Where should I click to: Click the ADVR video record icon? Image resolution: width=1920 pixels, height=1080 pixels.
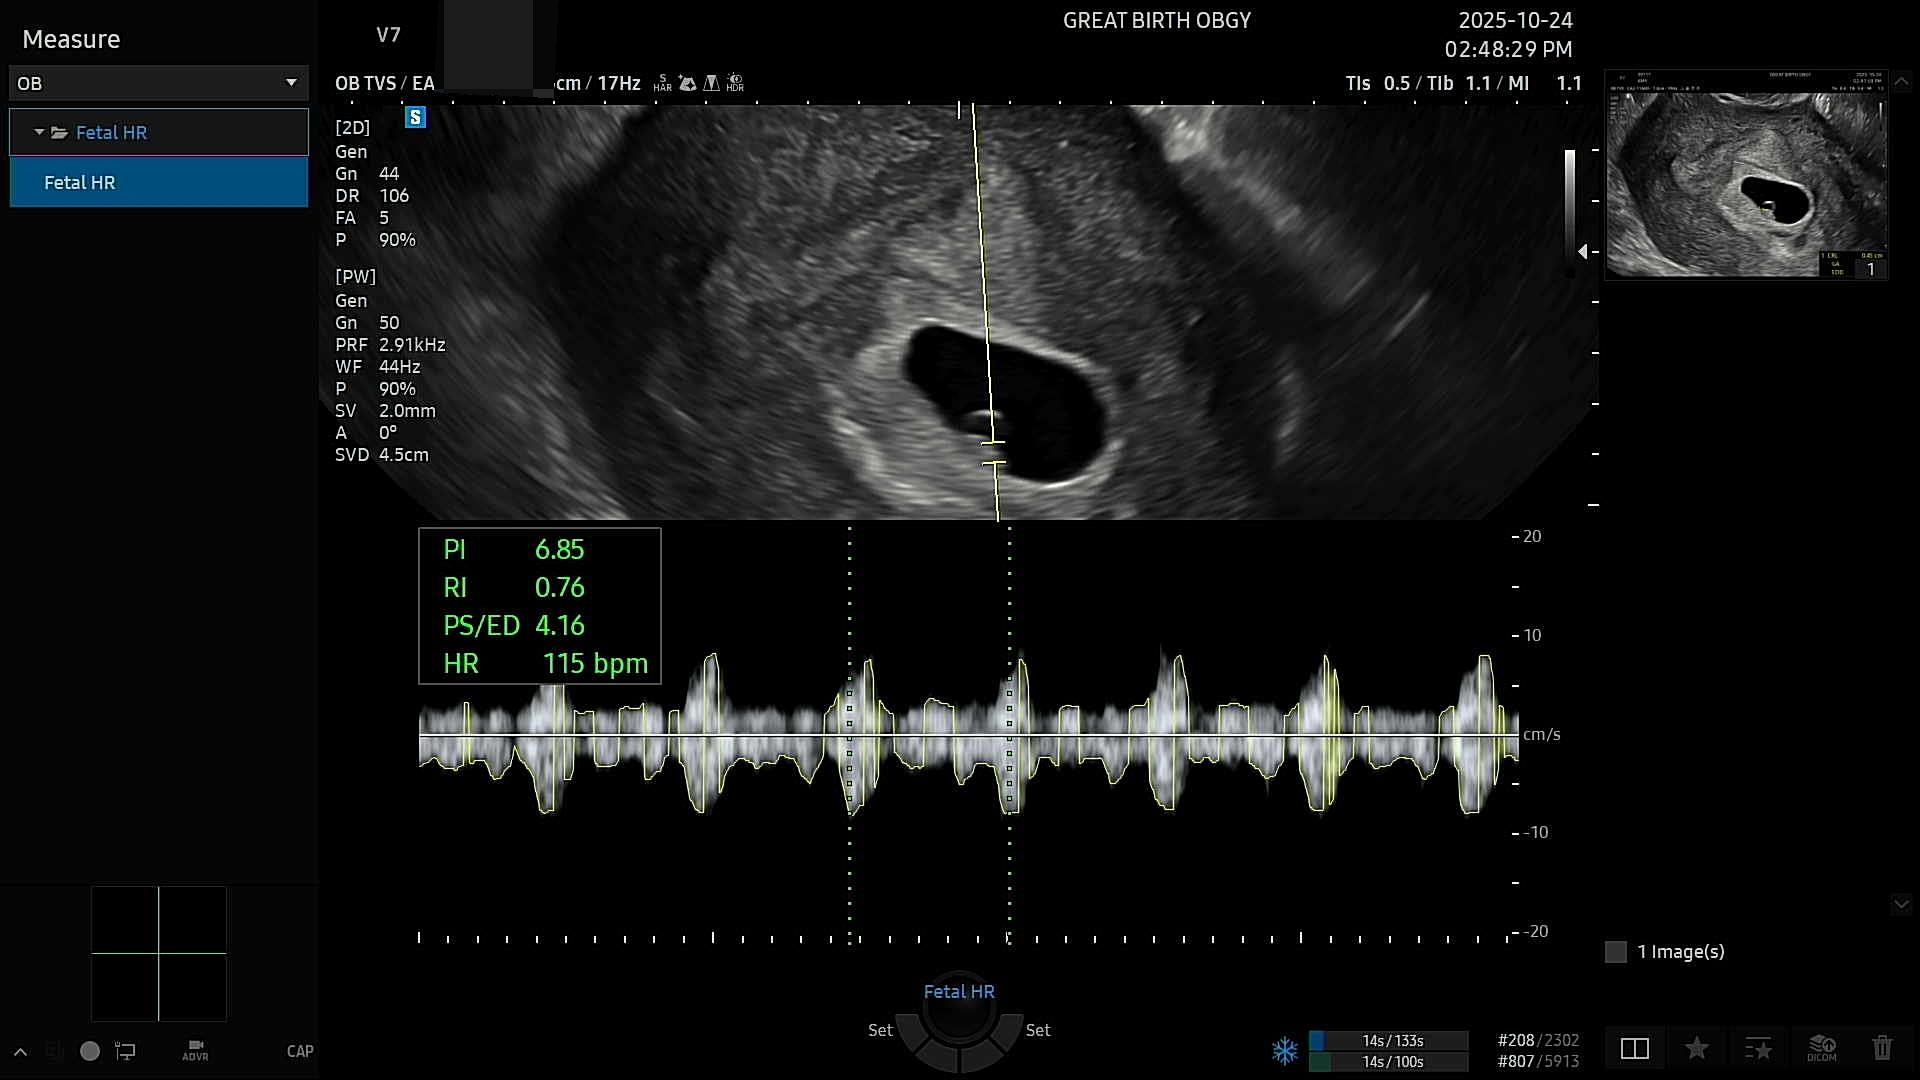[x=195, y=1050]
